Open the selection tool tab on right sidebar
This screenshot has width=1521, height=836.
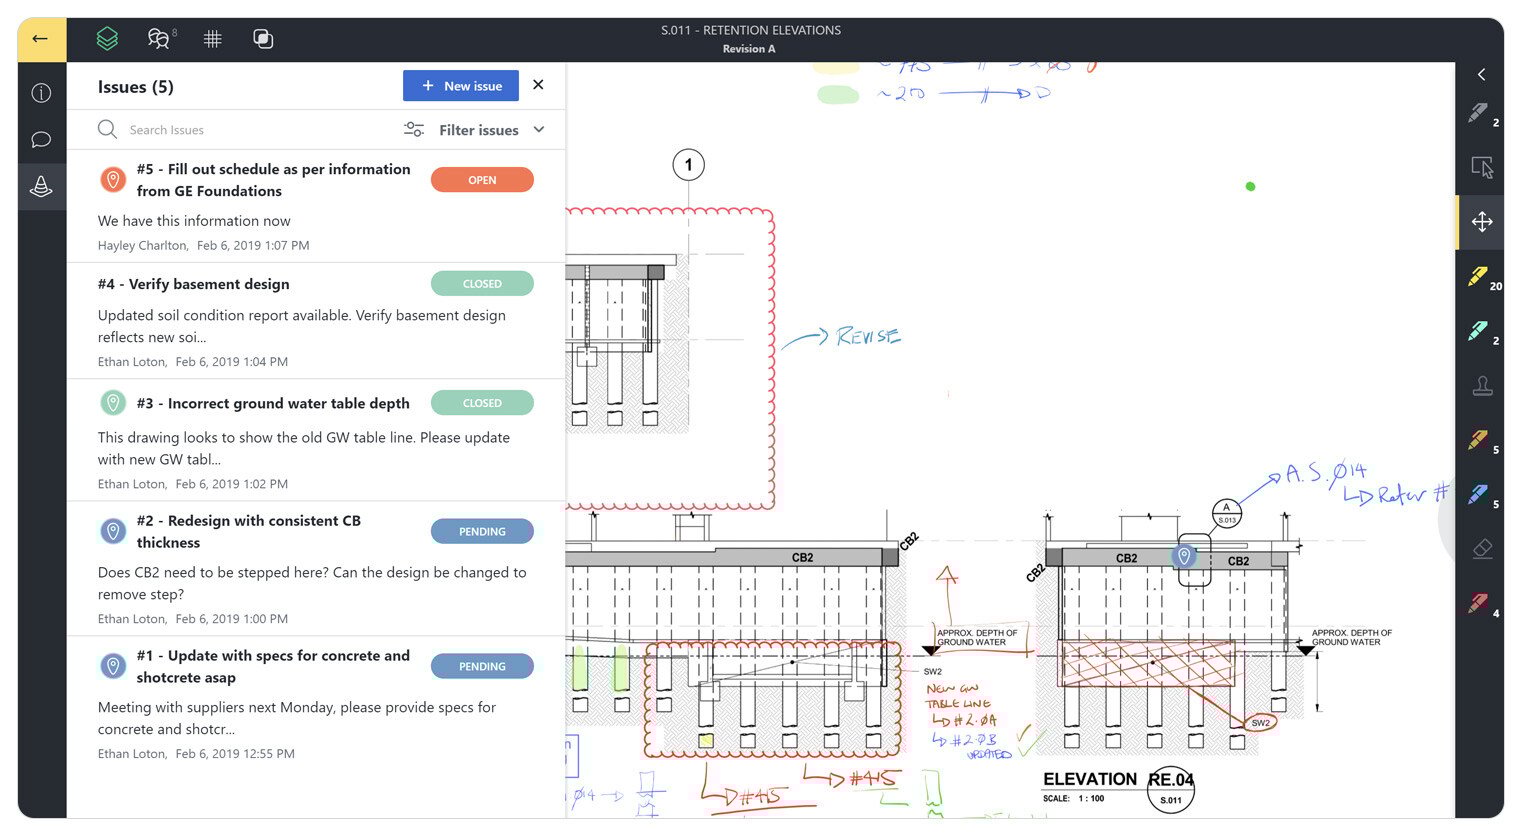1481,168
